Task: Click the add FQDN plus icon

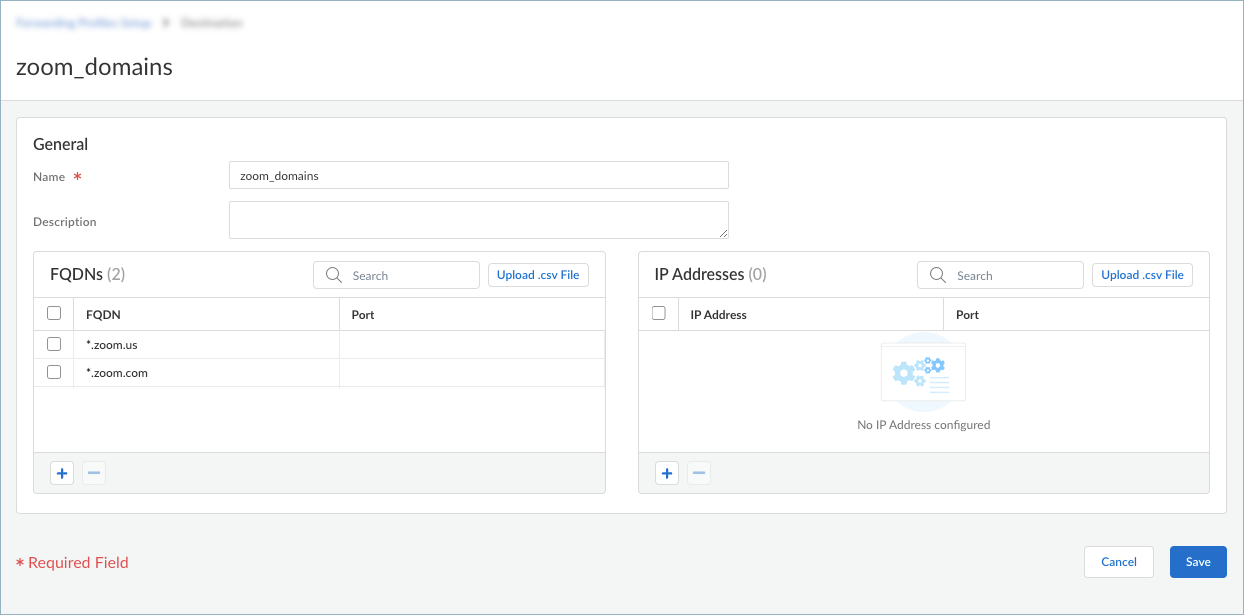Action: pos(62,473)
